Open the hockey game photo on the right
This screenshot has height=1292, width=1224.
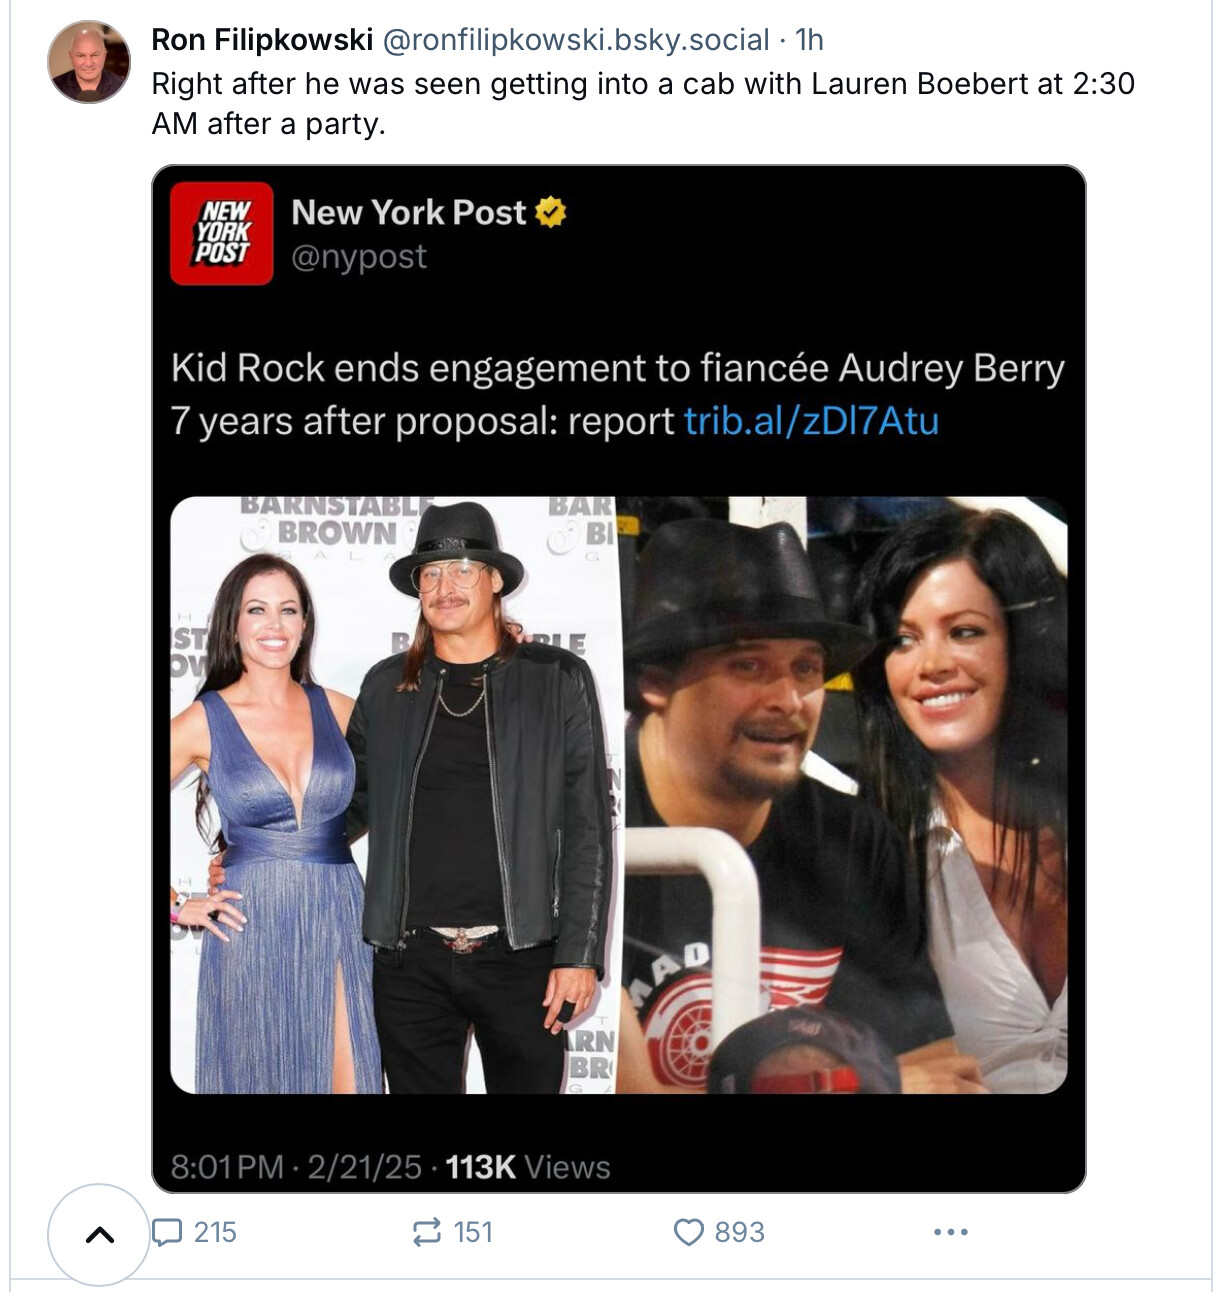(845, 795)
